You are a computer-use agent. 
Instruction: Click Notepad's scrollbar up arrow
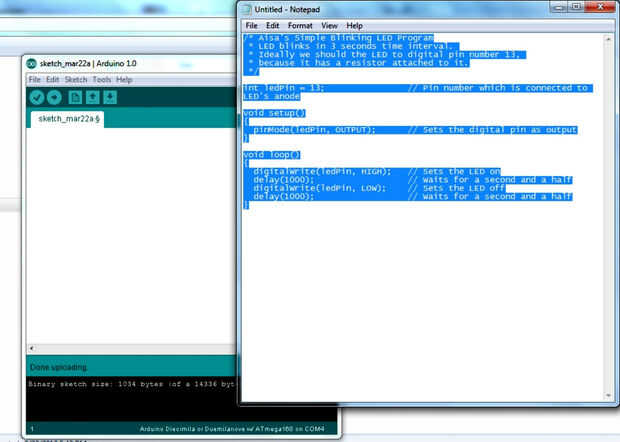[x=608, y=39]
